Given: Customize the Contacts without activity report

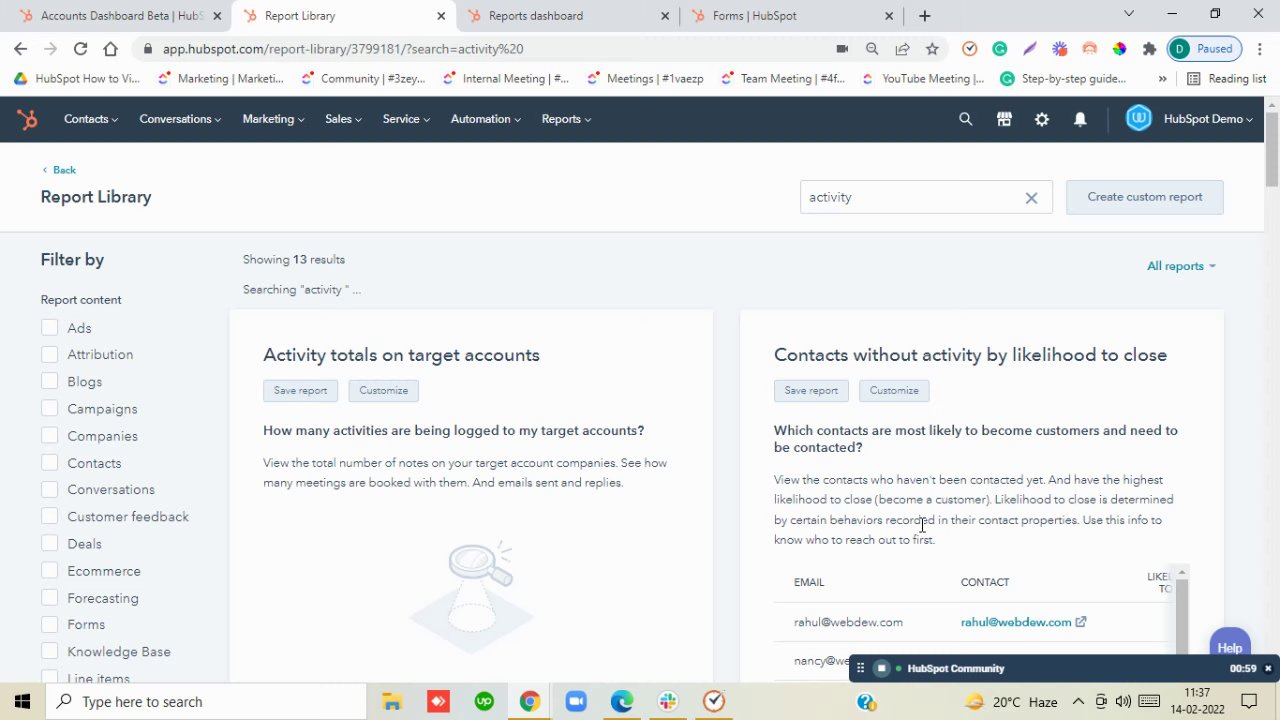Looking at the screenshot, I should pyautogui.click(x=894, y=390).
